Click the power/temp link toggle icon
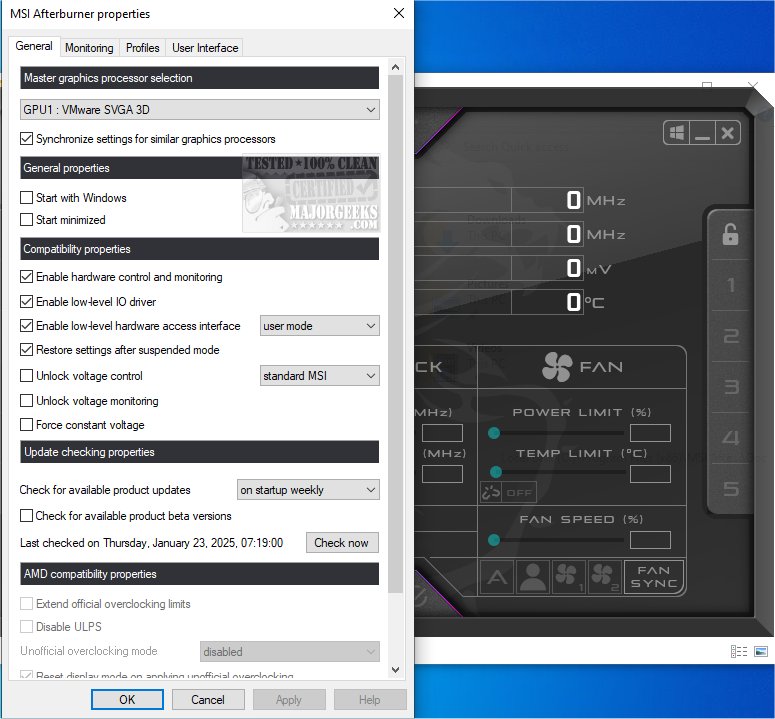The height and width of the screenshot is (719, 775). point(491,492)
